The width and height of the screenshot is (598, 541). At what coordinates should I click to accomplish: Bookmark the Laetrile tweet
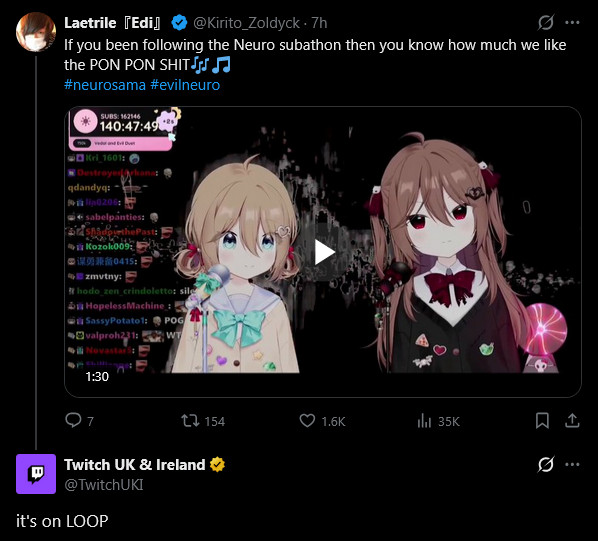point(542,421)
